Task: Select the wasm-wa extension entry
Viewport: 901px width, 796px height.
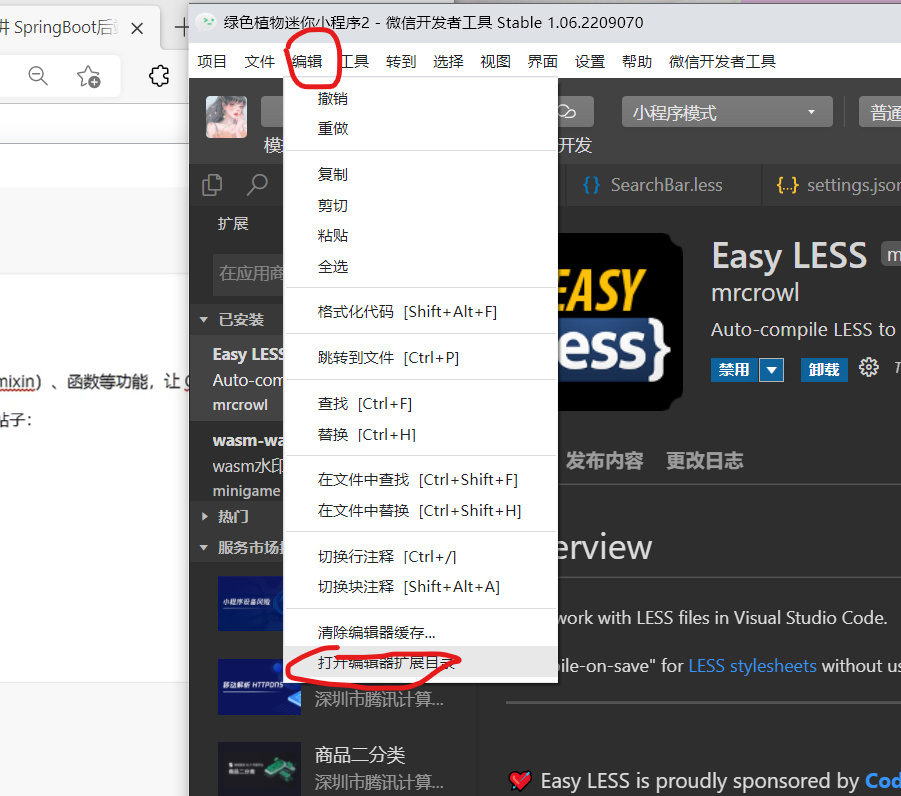Action: pos(237,465)
